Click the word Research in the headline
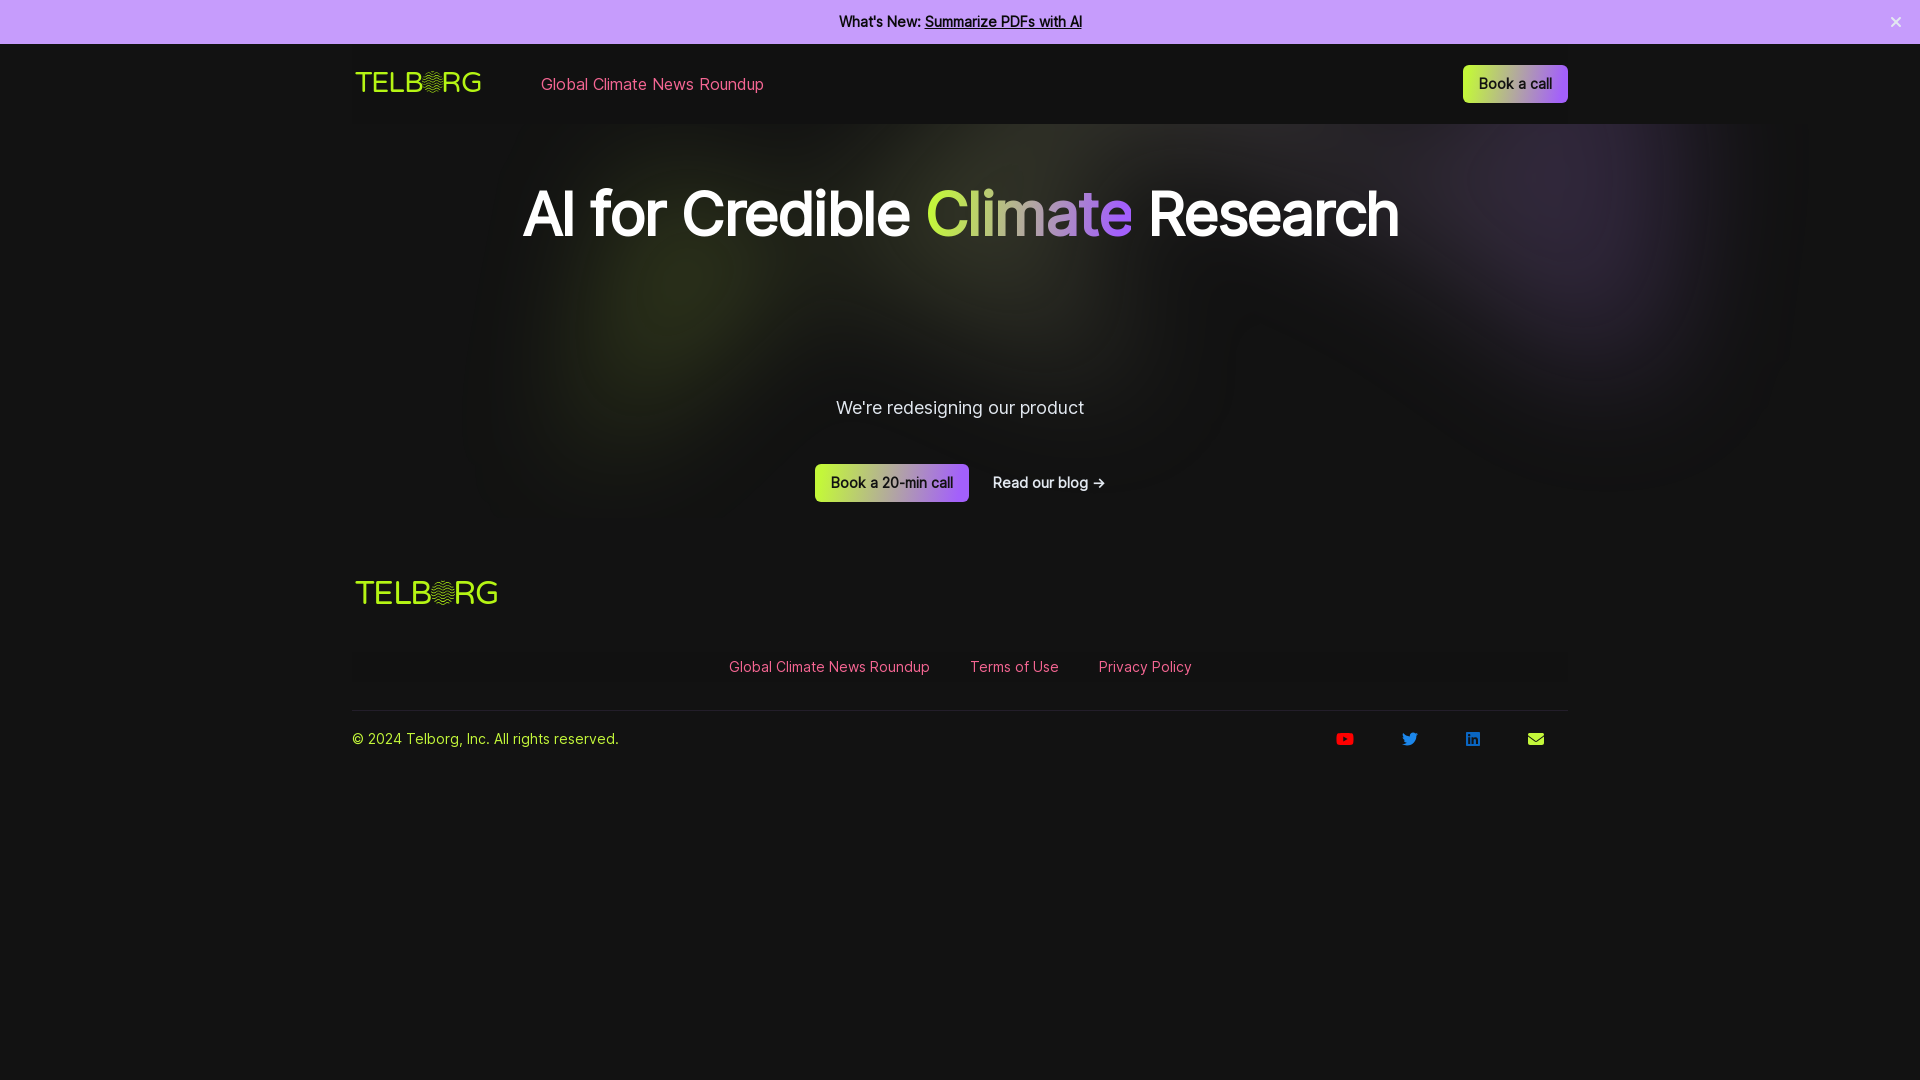Image resolution: width=1920 pixels, height=1080 pixels. click(x=1273, y=214)
